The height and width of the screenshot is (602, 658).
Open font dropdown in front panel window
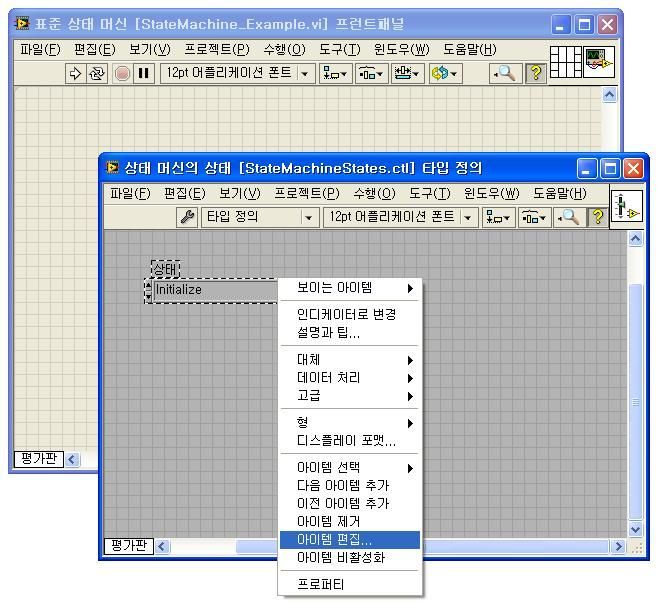point(238,73)
